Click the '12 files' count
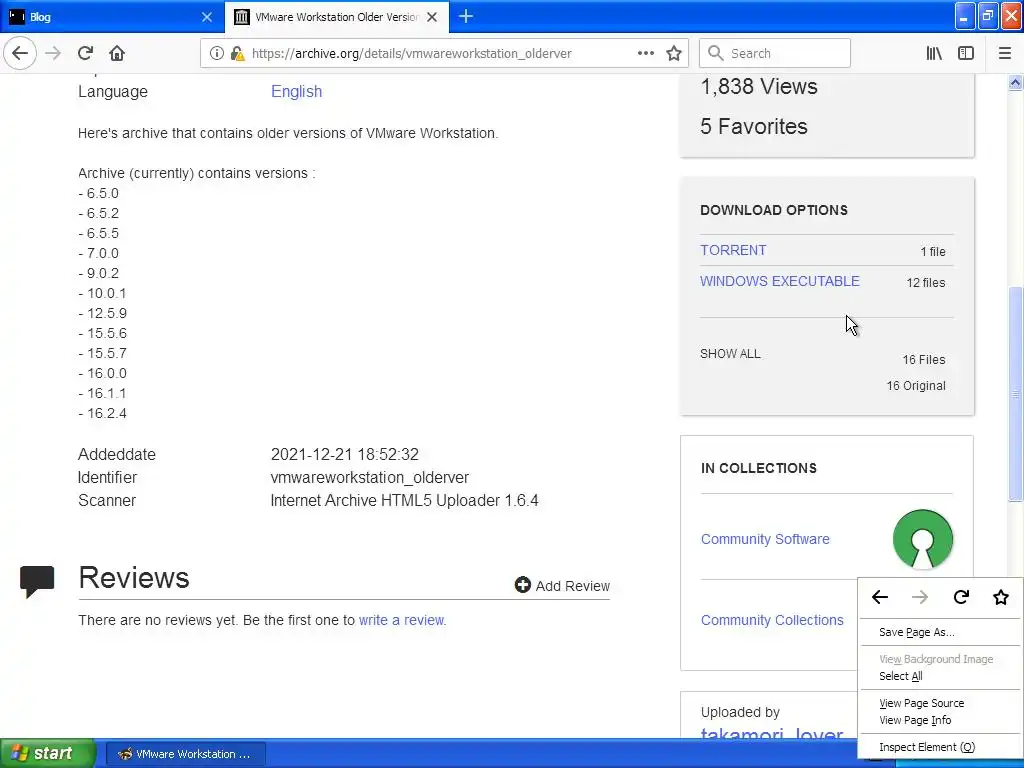Screen dimensions: 1024x768 [925, 283]
